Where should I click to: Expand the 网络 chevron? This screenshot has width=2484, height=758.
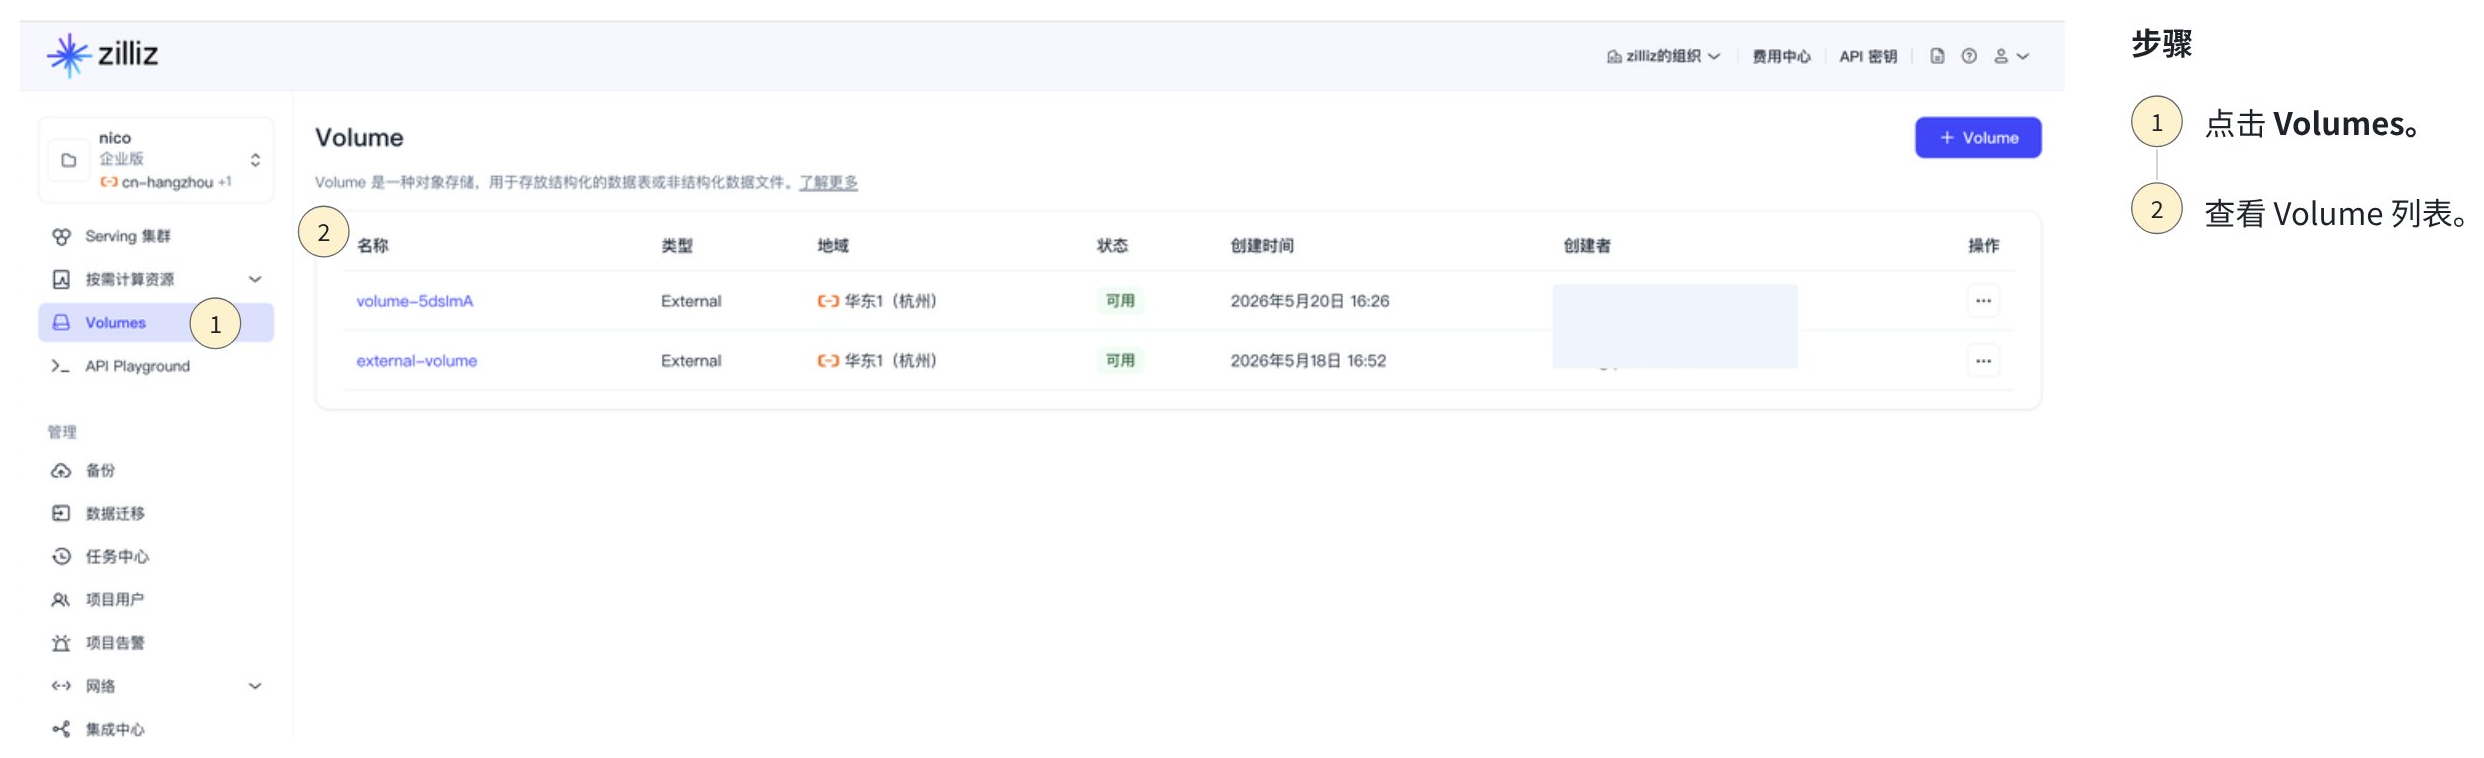tap(255, 685)
